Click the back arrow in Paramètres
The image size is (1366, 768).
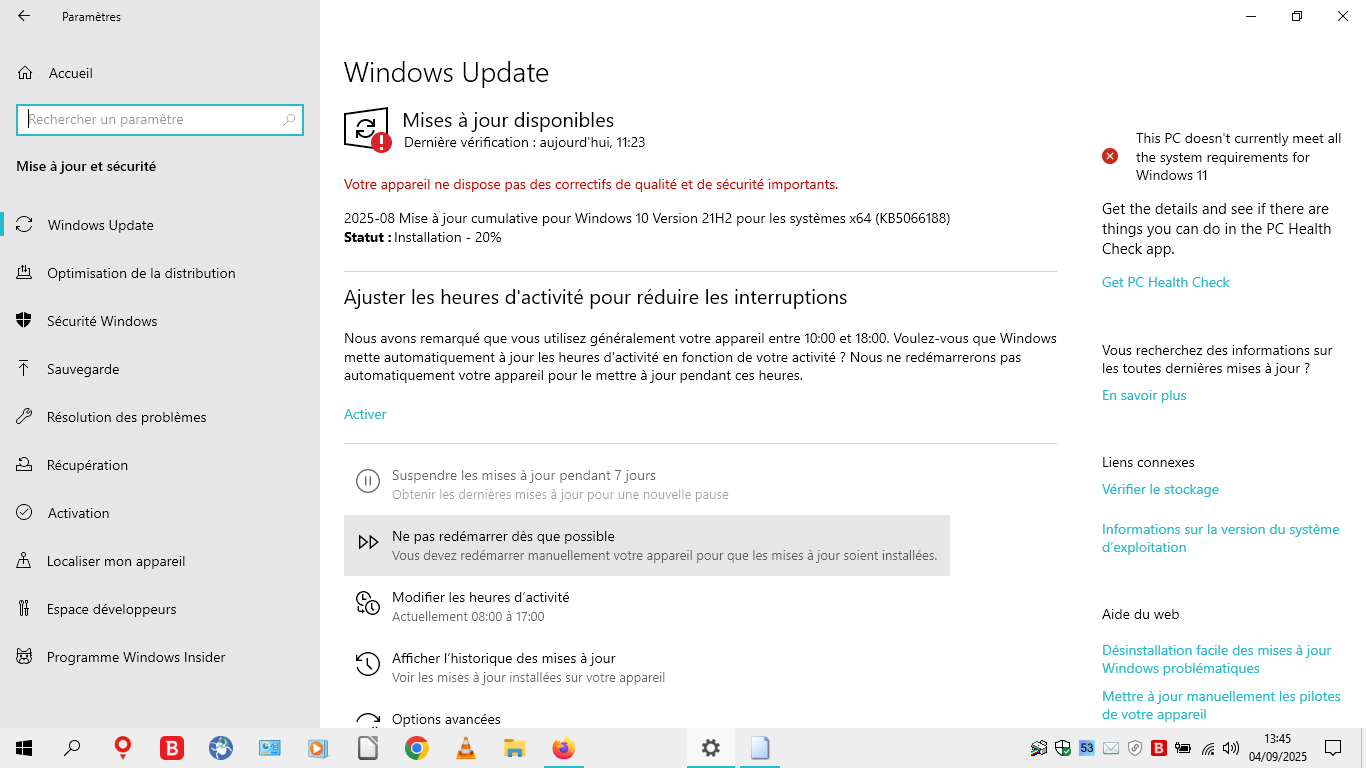coord(24,16)
